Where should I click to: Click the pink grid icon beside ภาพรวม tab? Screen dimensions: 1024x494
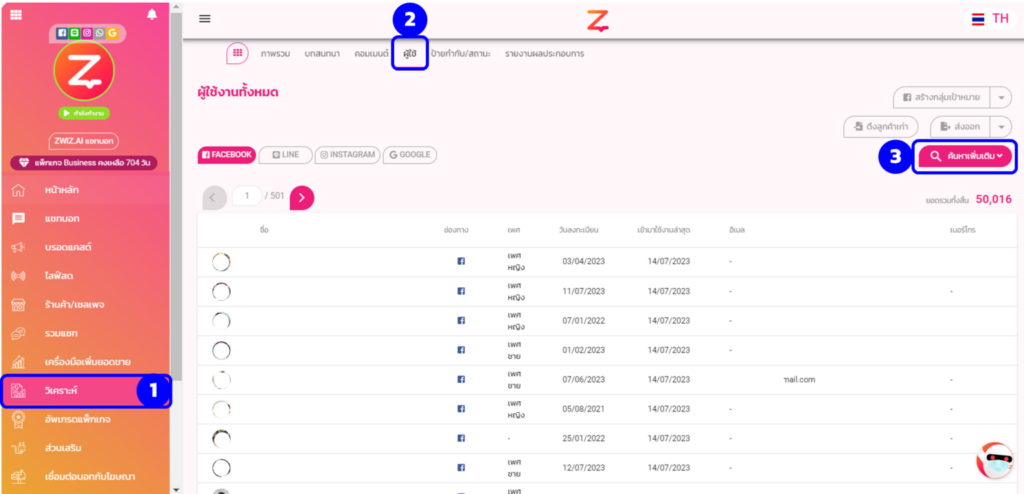(237, 53)
